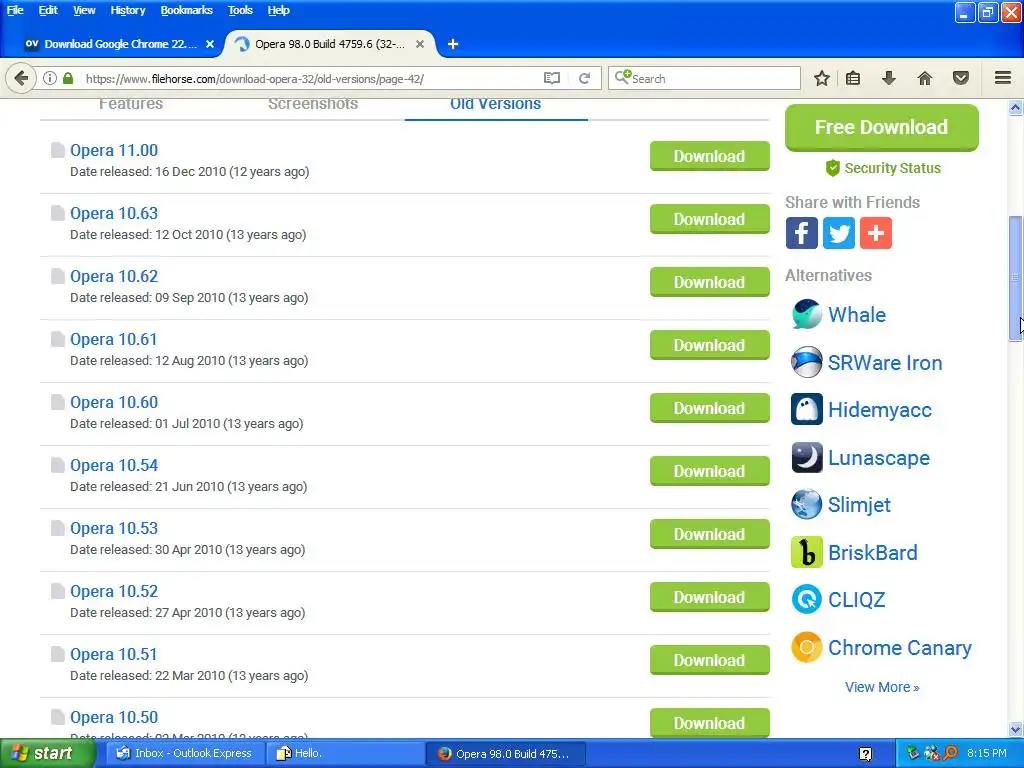Open the Pocket icon in toolbar

click(961, 78)
